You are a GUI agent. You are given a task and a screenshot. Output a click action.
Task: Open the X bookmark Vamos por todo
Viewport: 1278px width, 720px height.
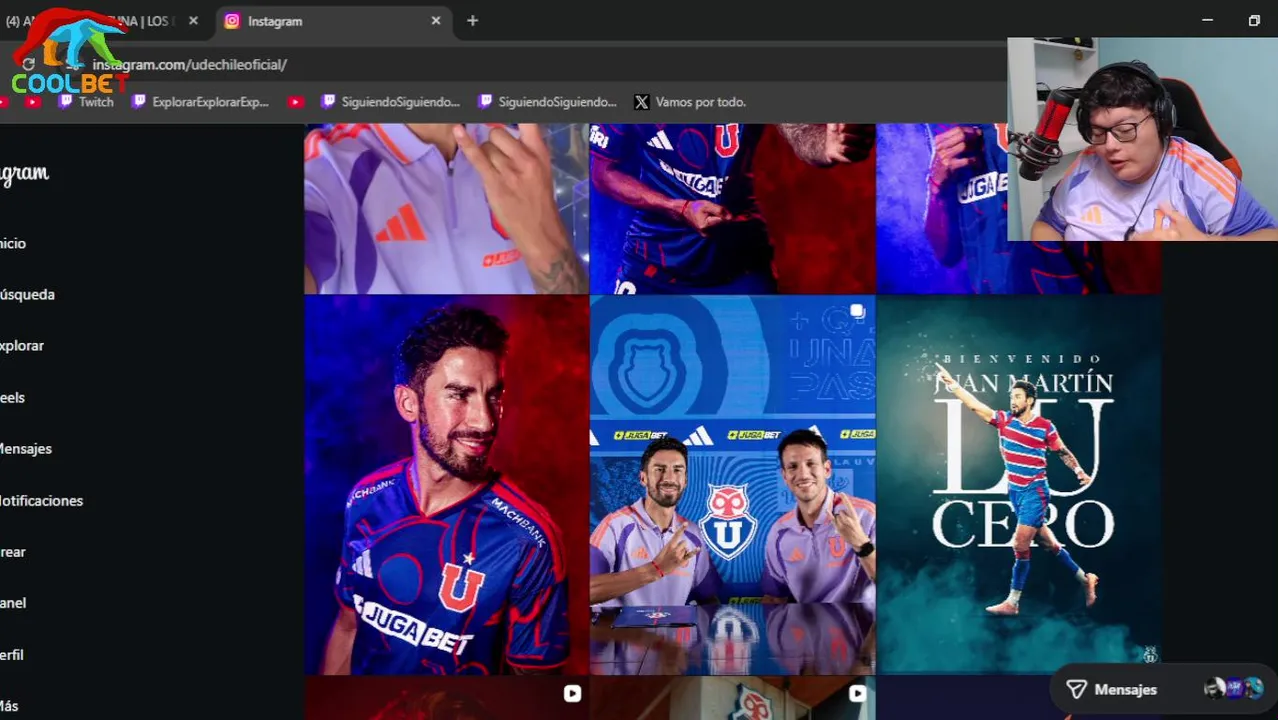[x=690, y=102]
